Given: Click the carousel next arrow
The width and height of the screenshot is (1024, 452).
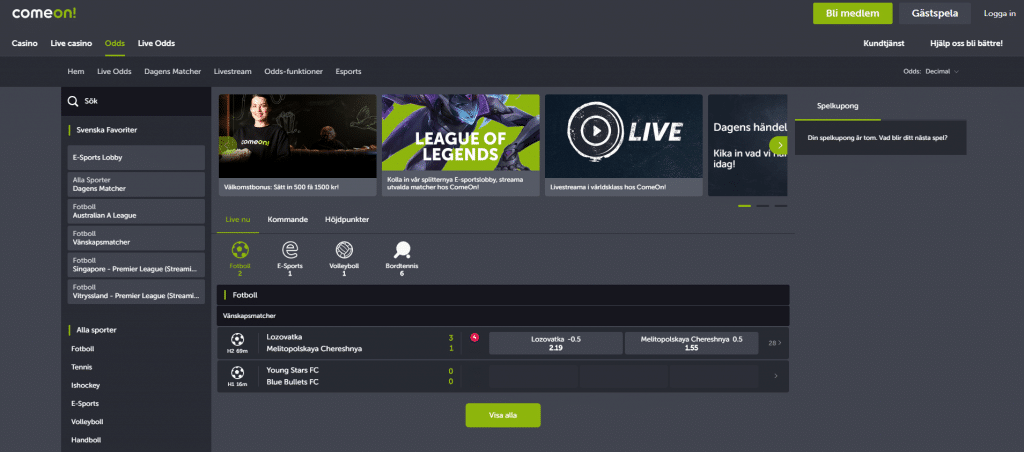Looking at the screenshot, I should pos(778,145).
